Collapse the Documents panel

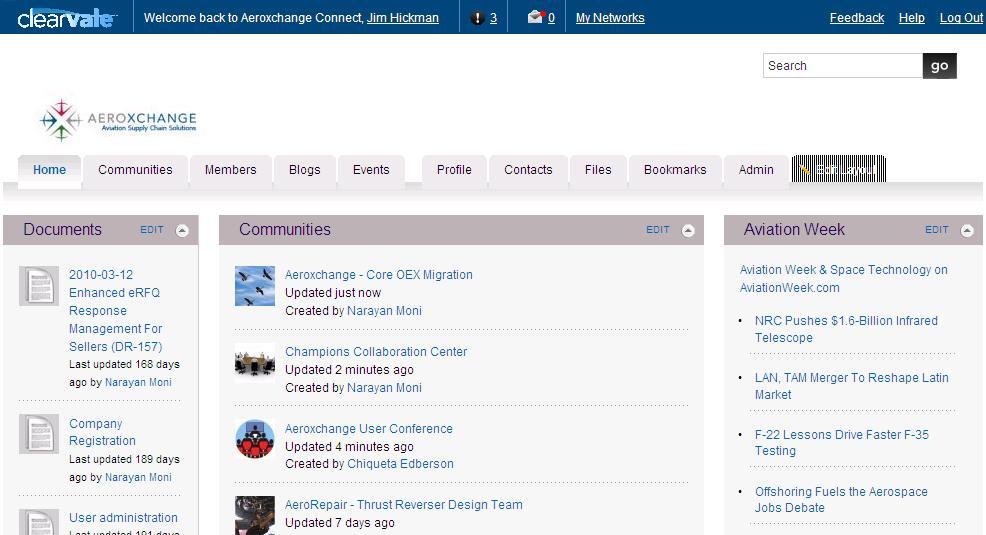(182, 230)
